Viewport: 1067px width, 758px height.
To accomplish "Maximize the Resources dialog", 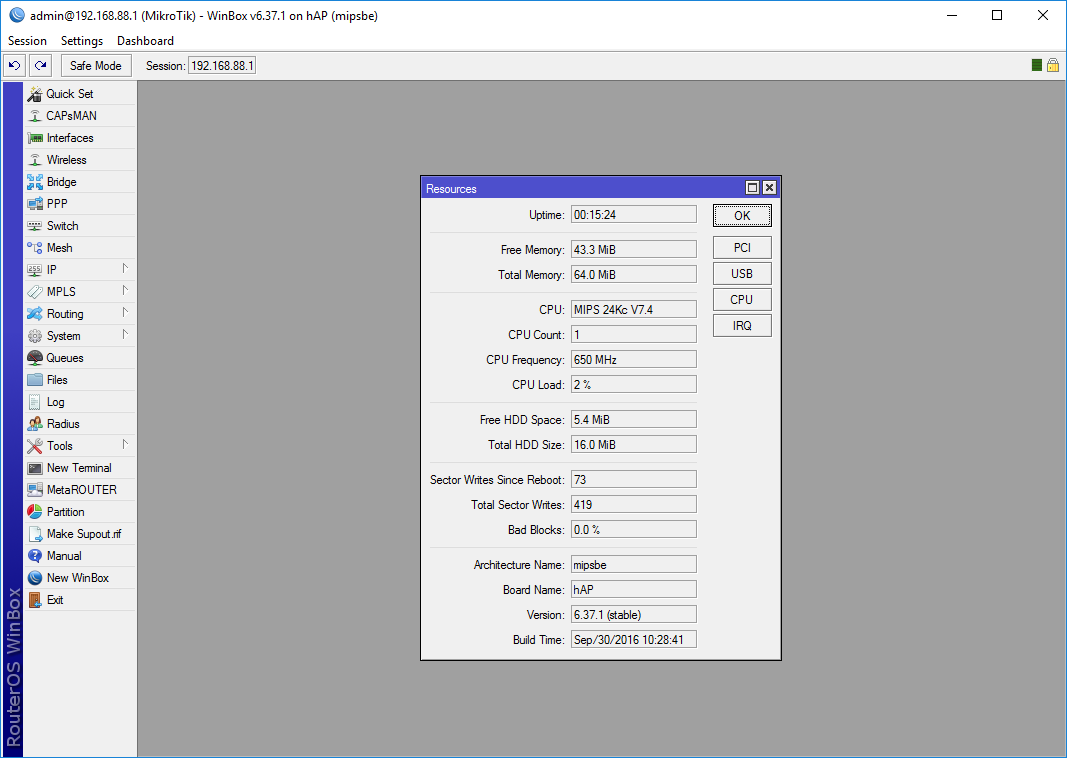I will pyautogui.click(x=753, y=188).
